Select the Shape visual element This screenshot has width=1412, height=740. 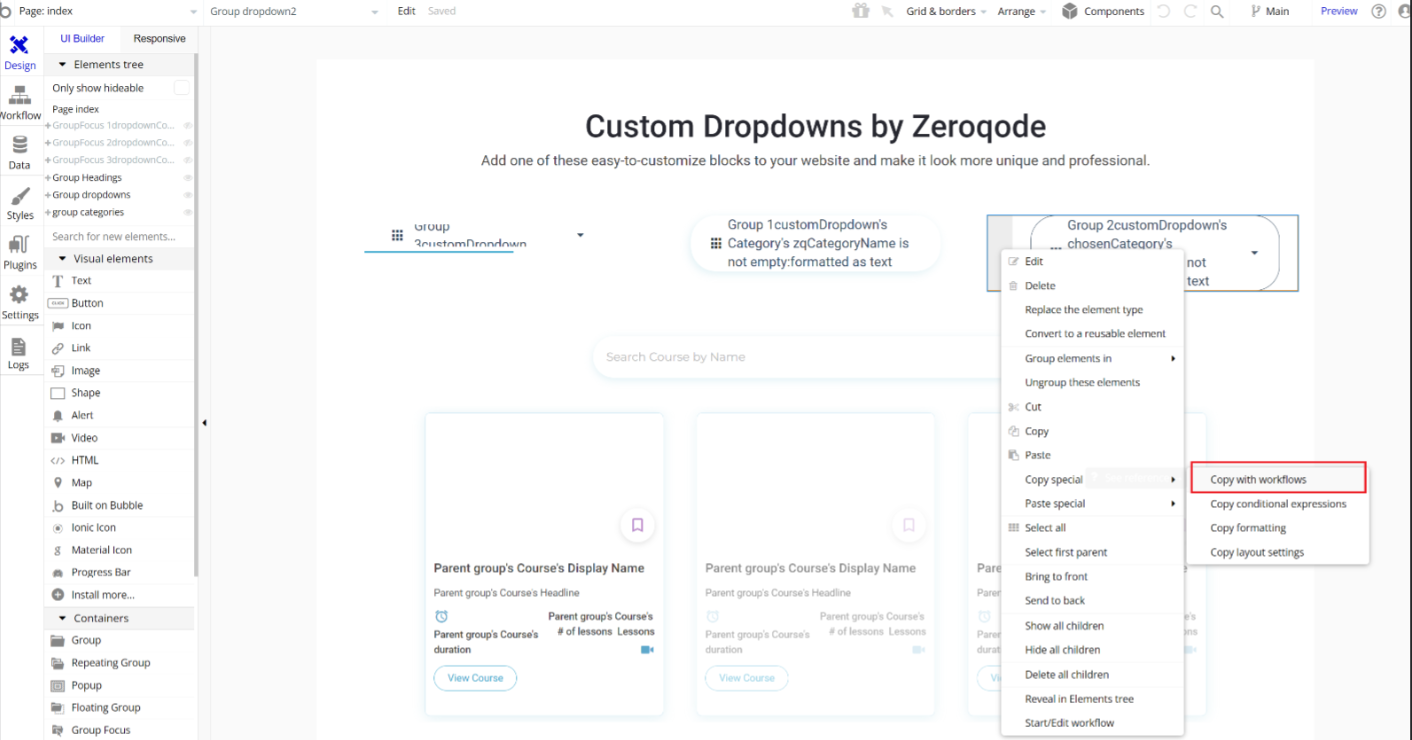click(x=85, y=393)
